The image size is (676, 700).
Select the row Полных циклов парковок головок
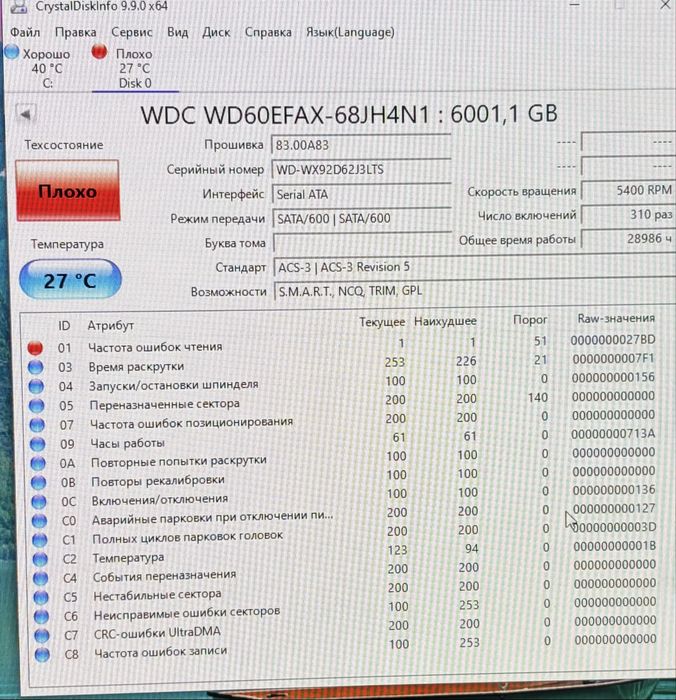tap(345, 535)
